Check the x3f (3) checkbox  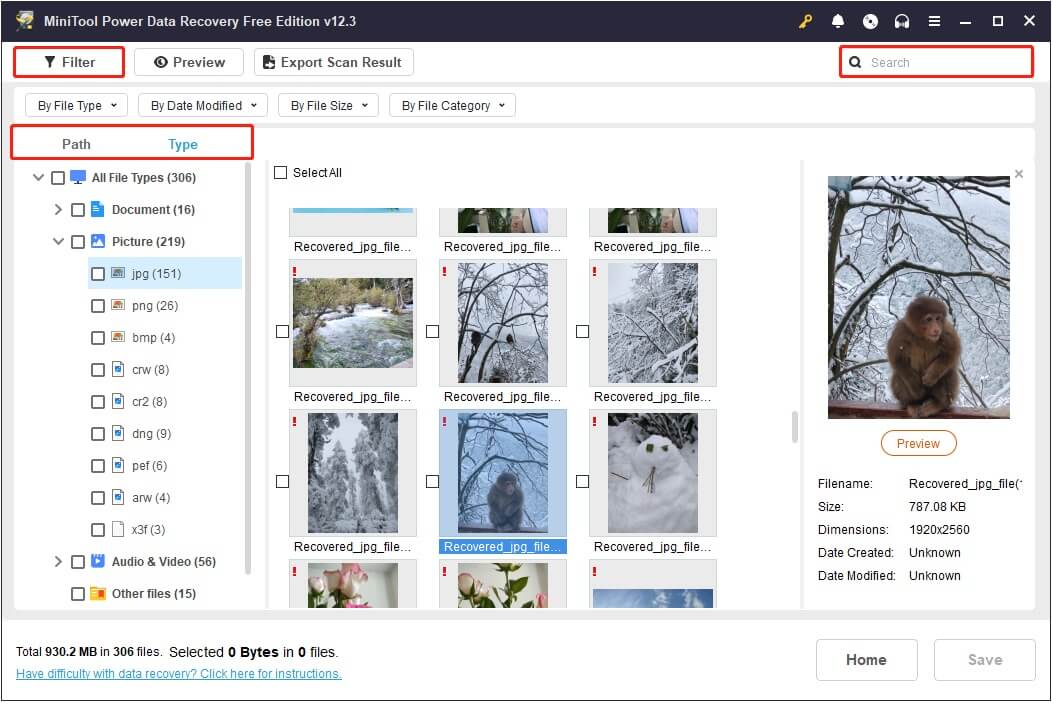[x=98, y=530]
